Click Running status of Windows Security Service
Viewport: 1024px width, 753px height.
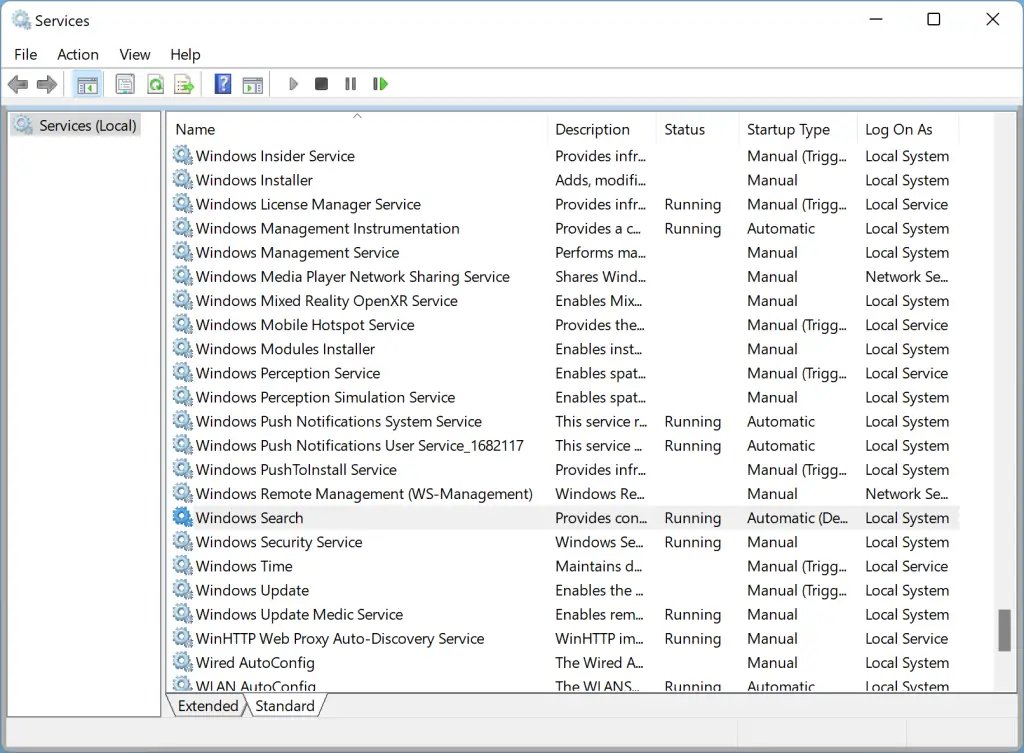pos(692,542)
